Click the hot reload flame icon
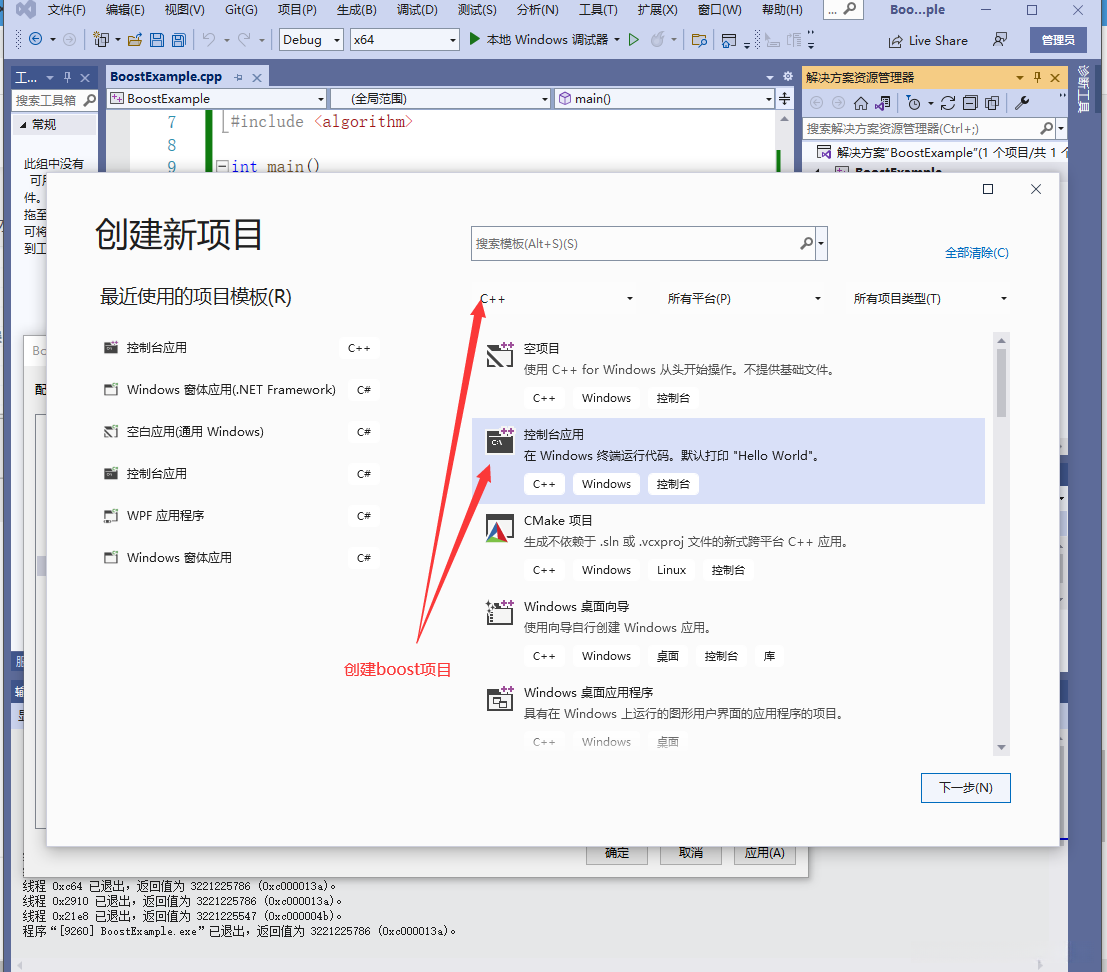This screenshot has width=1107, height=972. (657, 40)
